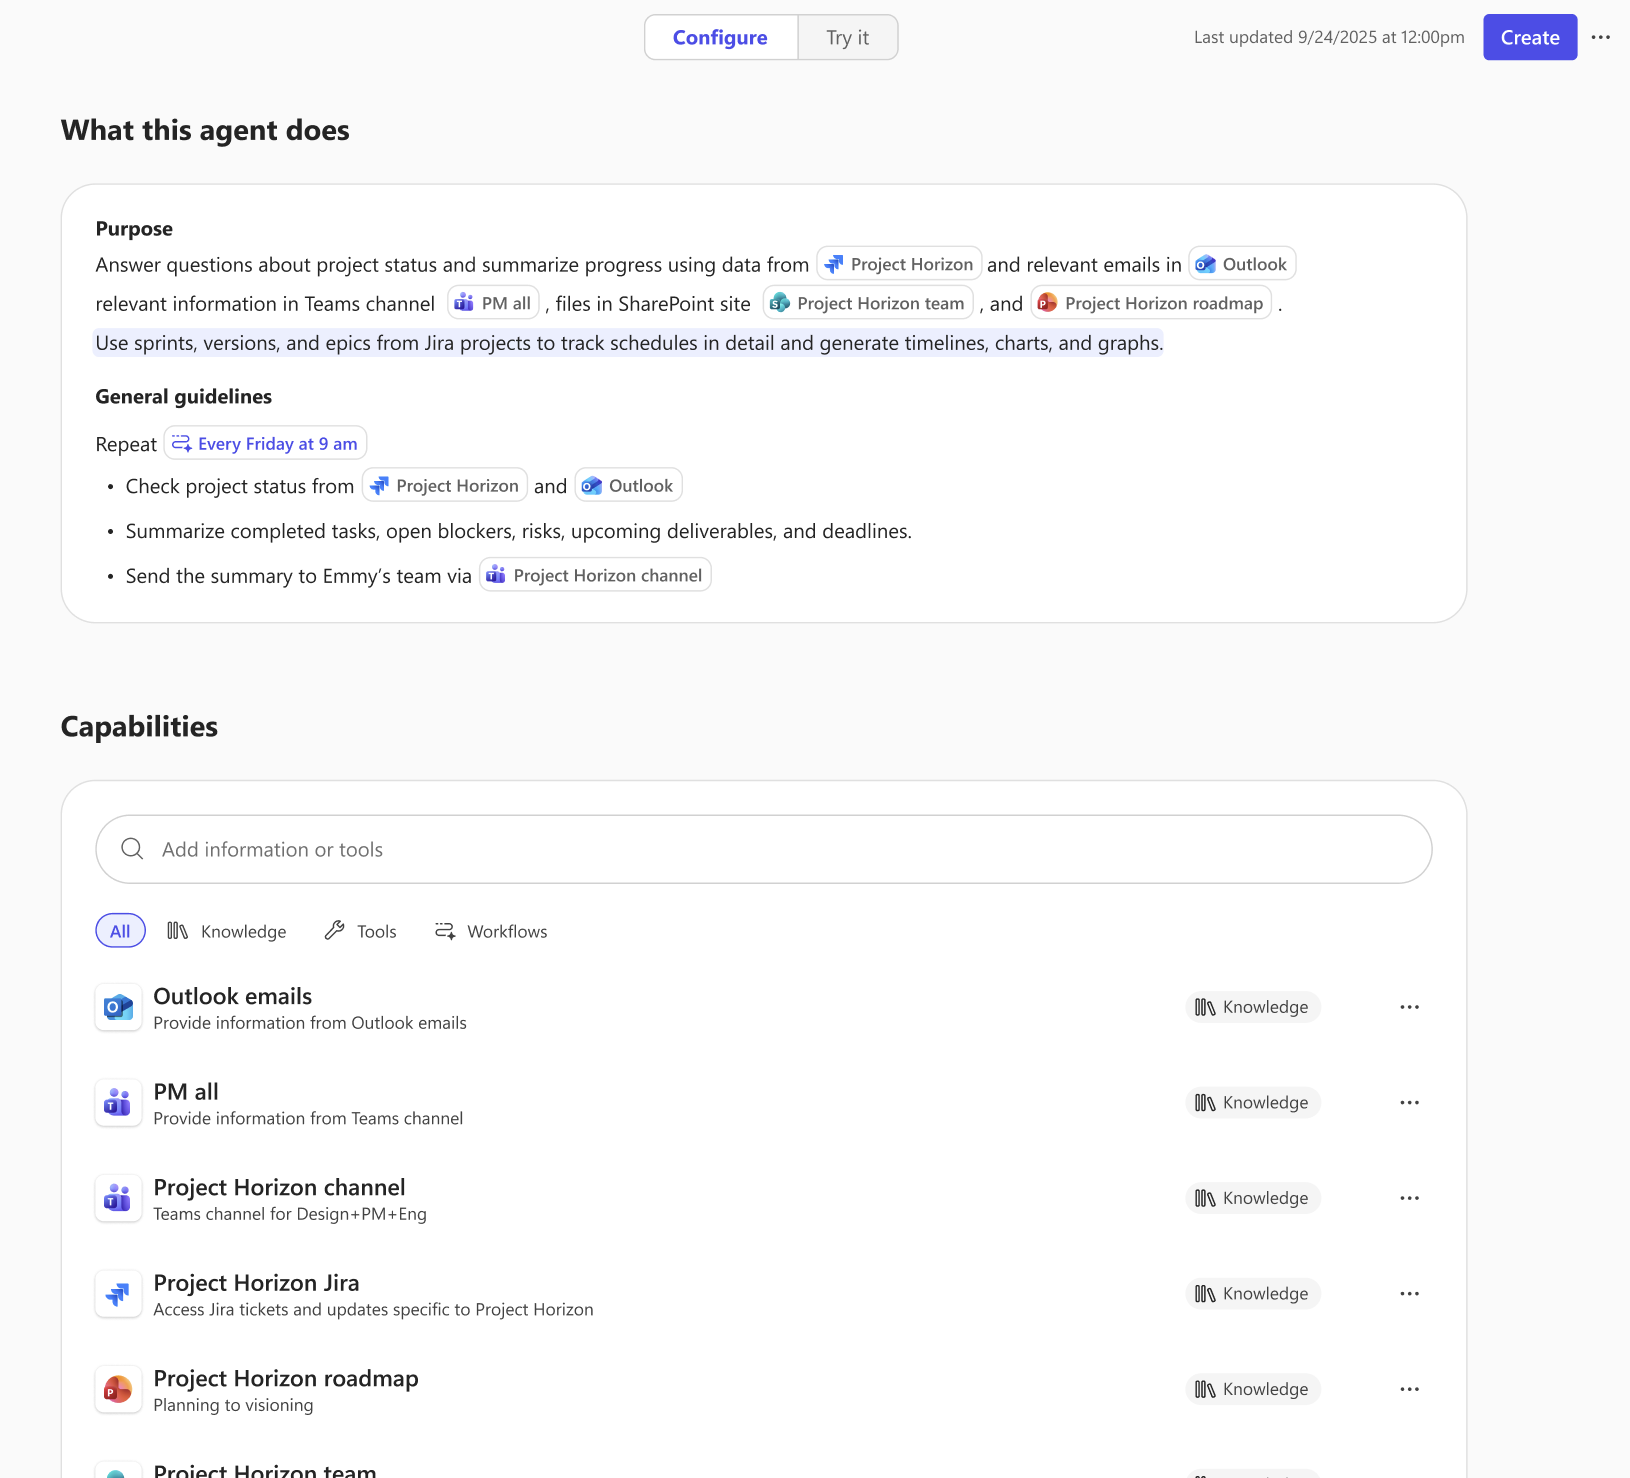Click the Project Horizon channel Teams icon

pos(118,1198)
